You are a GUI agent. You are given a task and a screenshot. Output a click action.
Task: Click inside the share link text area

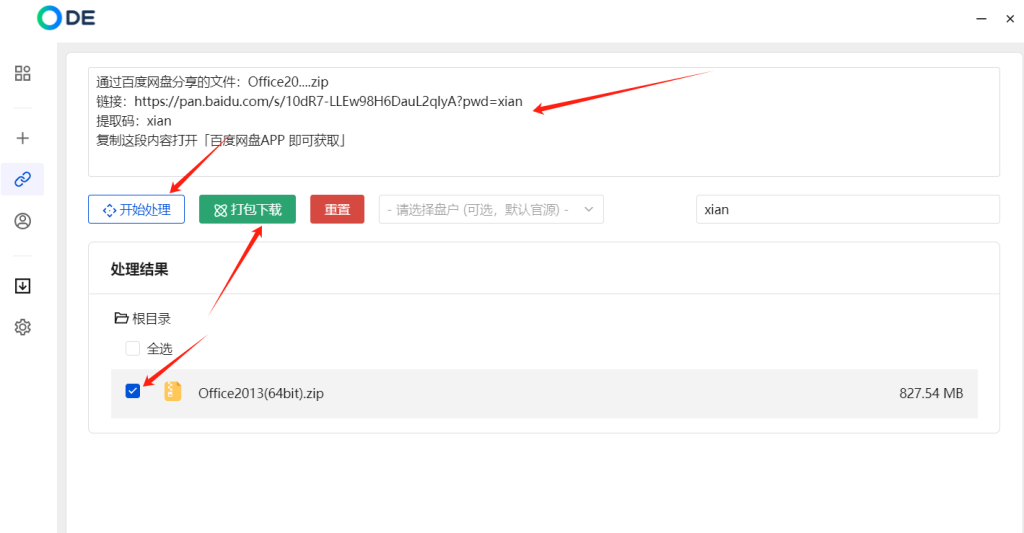tap(544, 121)
